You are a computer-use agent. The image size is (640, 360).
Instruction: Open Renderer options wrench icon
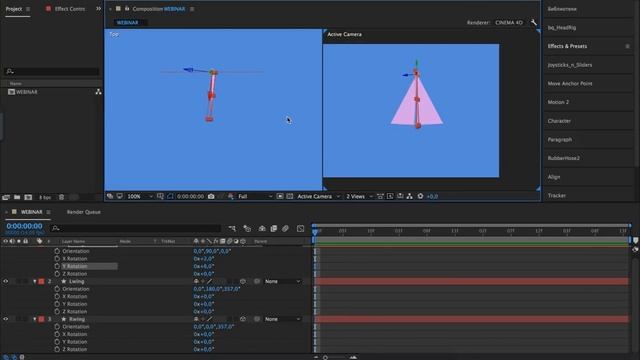coord(534,22)
